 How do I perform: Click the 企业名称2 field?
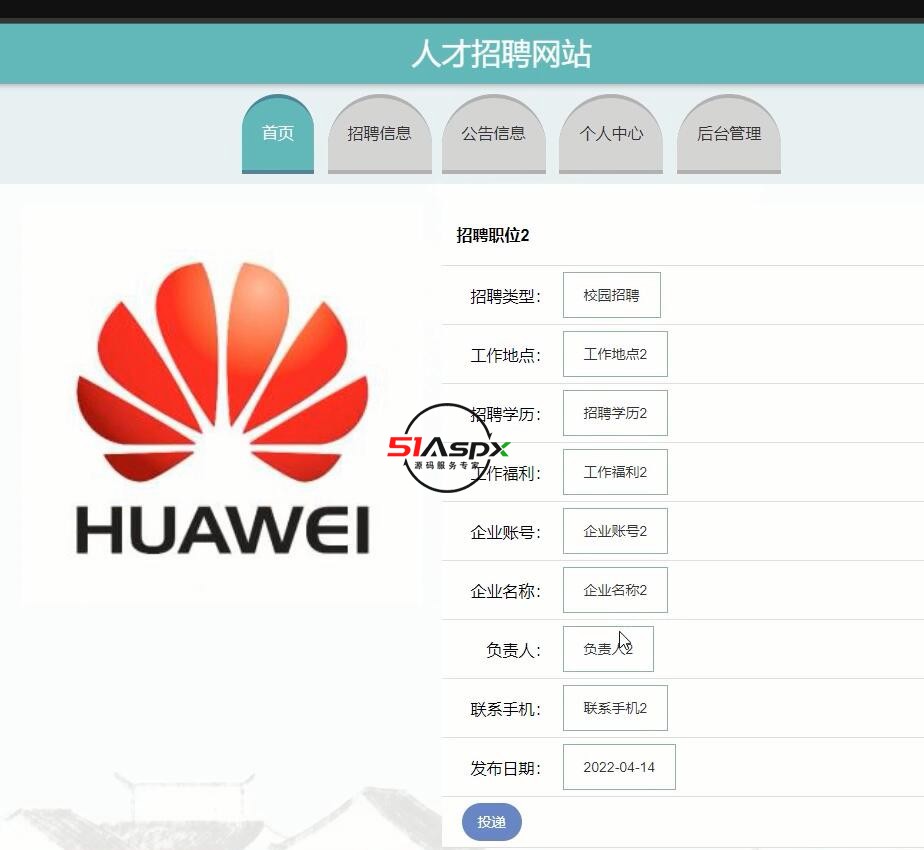pos(615,590)
